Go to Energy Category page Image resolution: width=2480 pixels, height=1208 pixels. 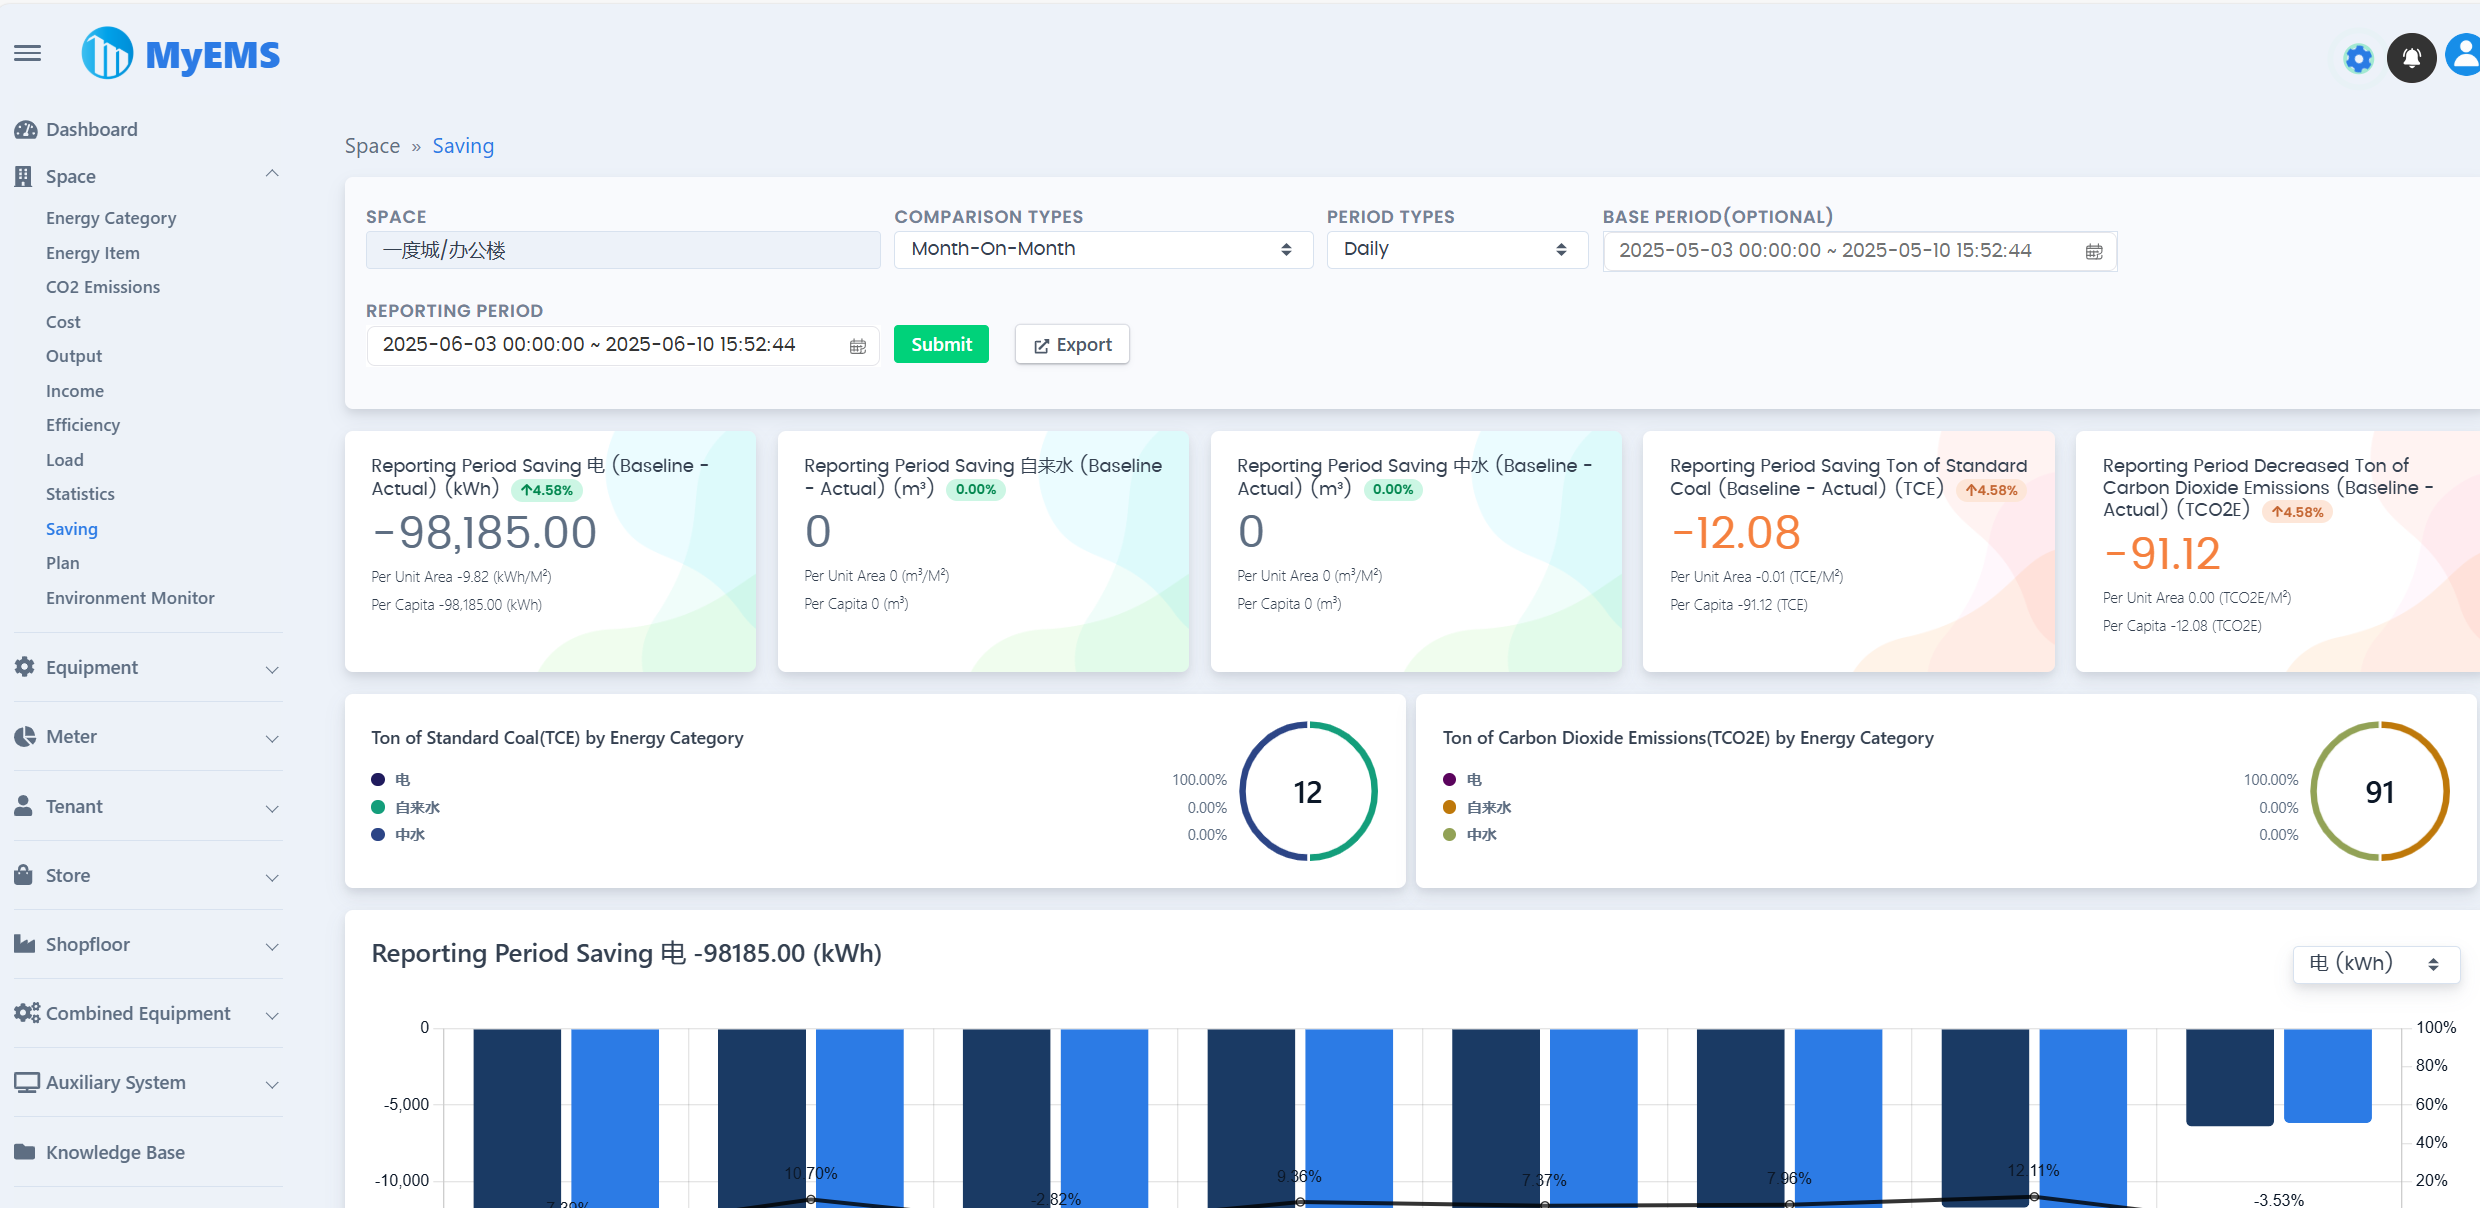(111, 218)
